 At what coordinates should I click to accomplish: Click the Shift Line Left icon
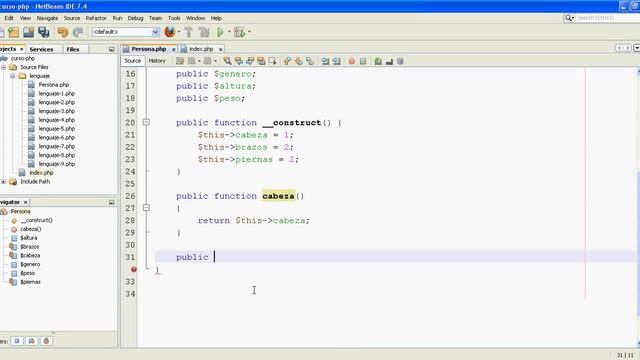tap(325, 61)
